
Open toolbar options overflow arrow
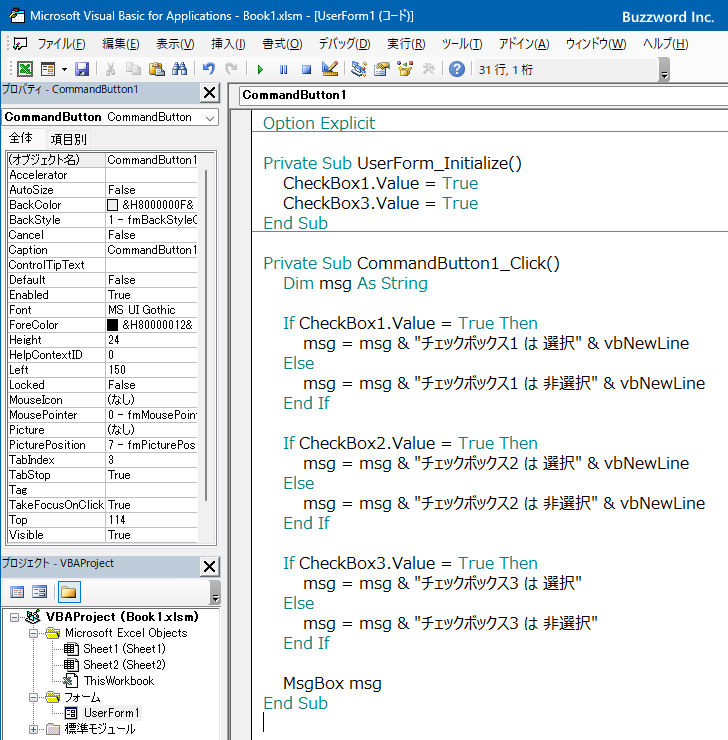[664, 70]
